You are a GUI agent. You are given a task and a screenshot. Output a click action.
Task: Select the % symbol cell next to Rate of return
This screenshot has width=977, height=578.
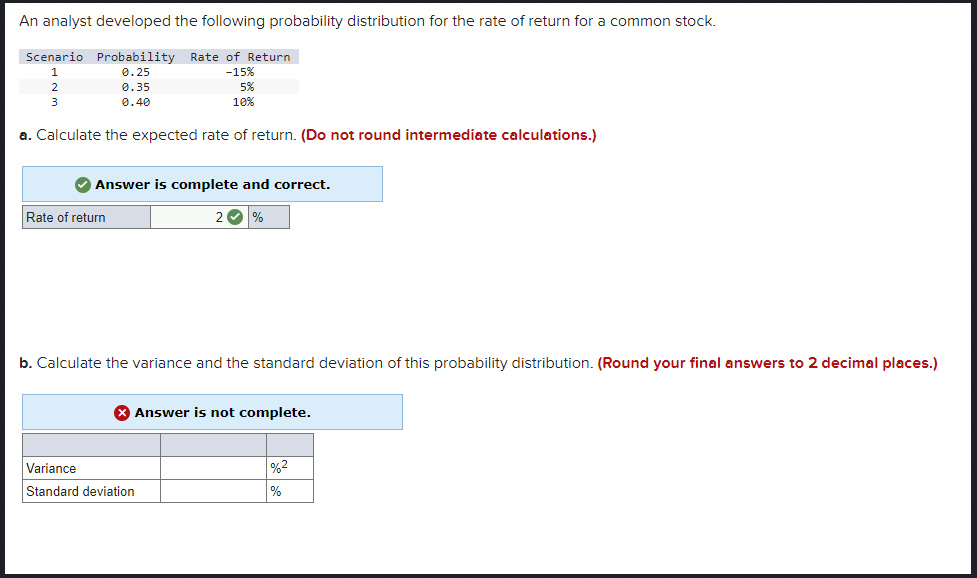click(x=268, y=216)
